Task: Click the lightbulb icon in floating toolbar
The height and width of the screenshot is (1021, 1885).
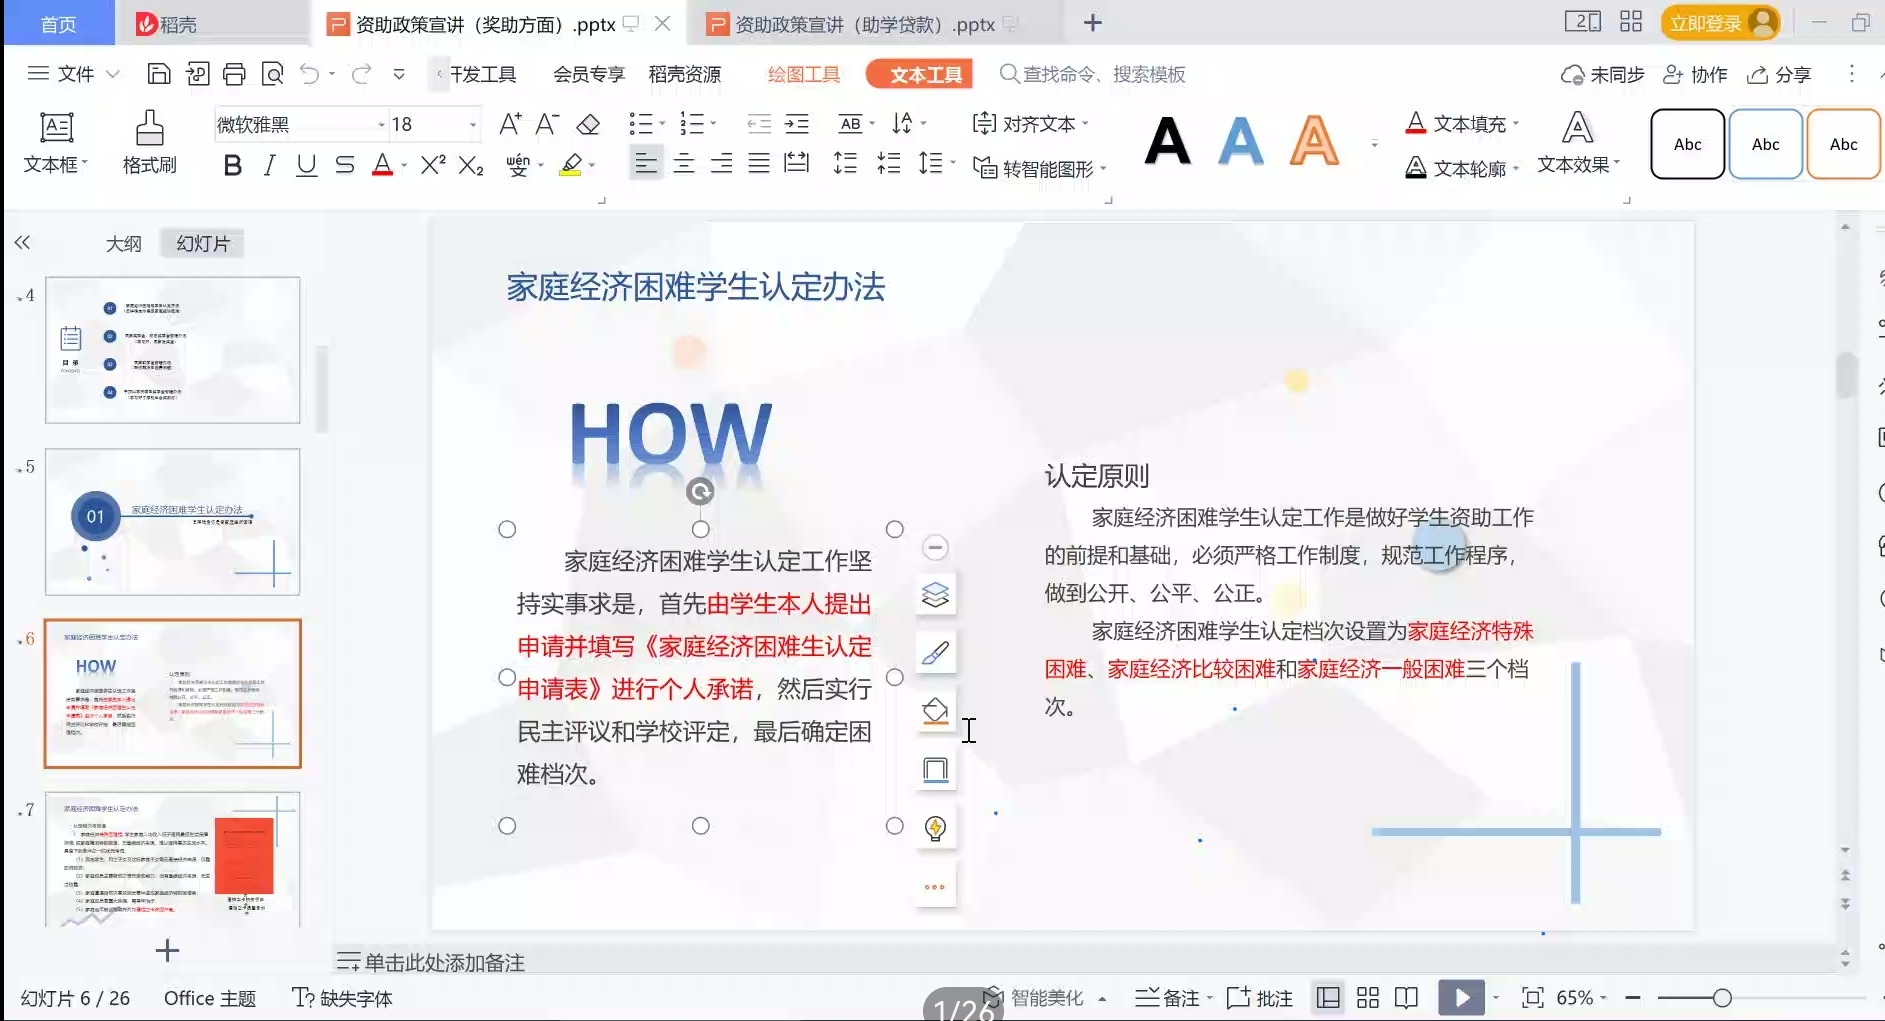Action: (x=935, y=828)
